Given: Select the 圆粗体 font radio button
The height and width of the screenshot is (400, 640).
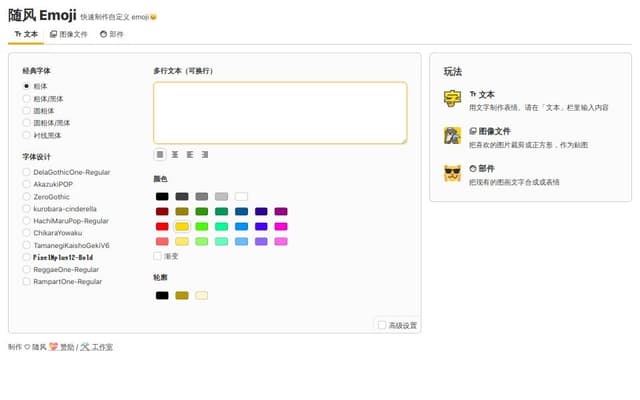Looking at the screenshot, I should pyautogui.click(x=27, y=111).
